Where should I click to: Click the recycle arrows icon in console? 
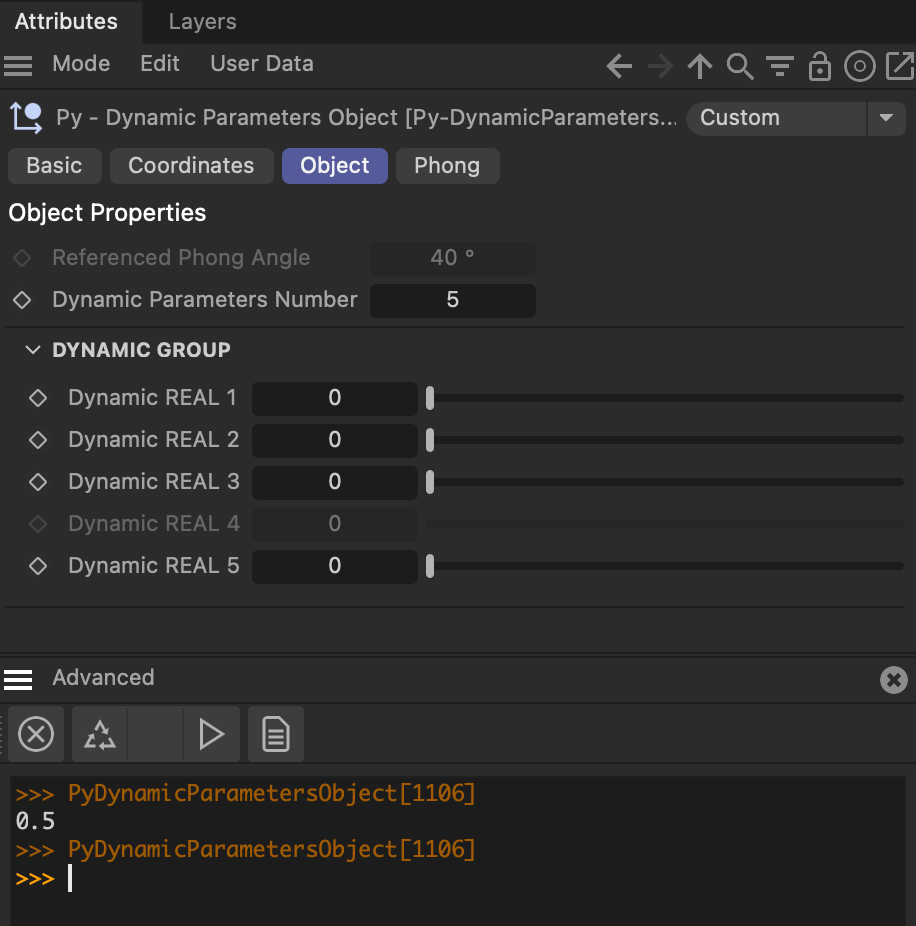[x=100, y=735]
